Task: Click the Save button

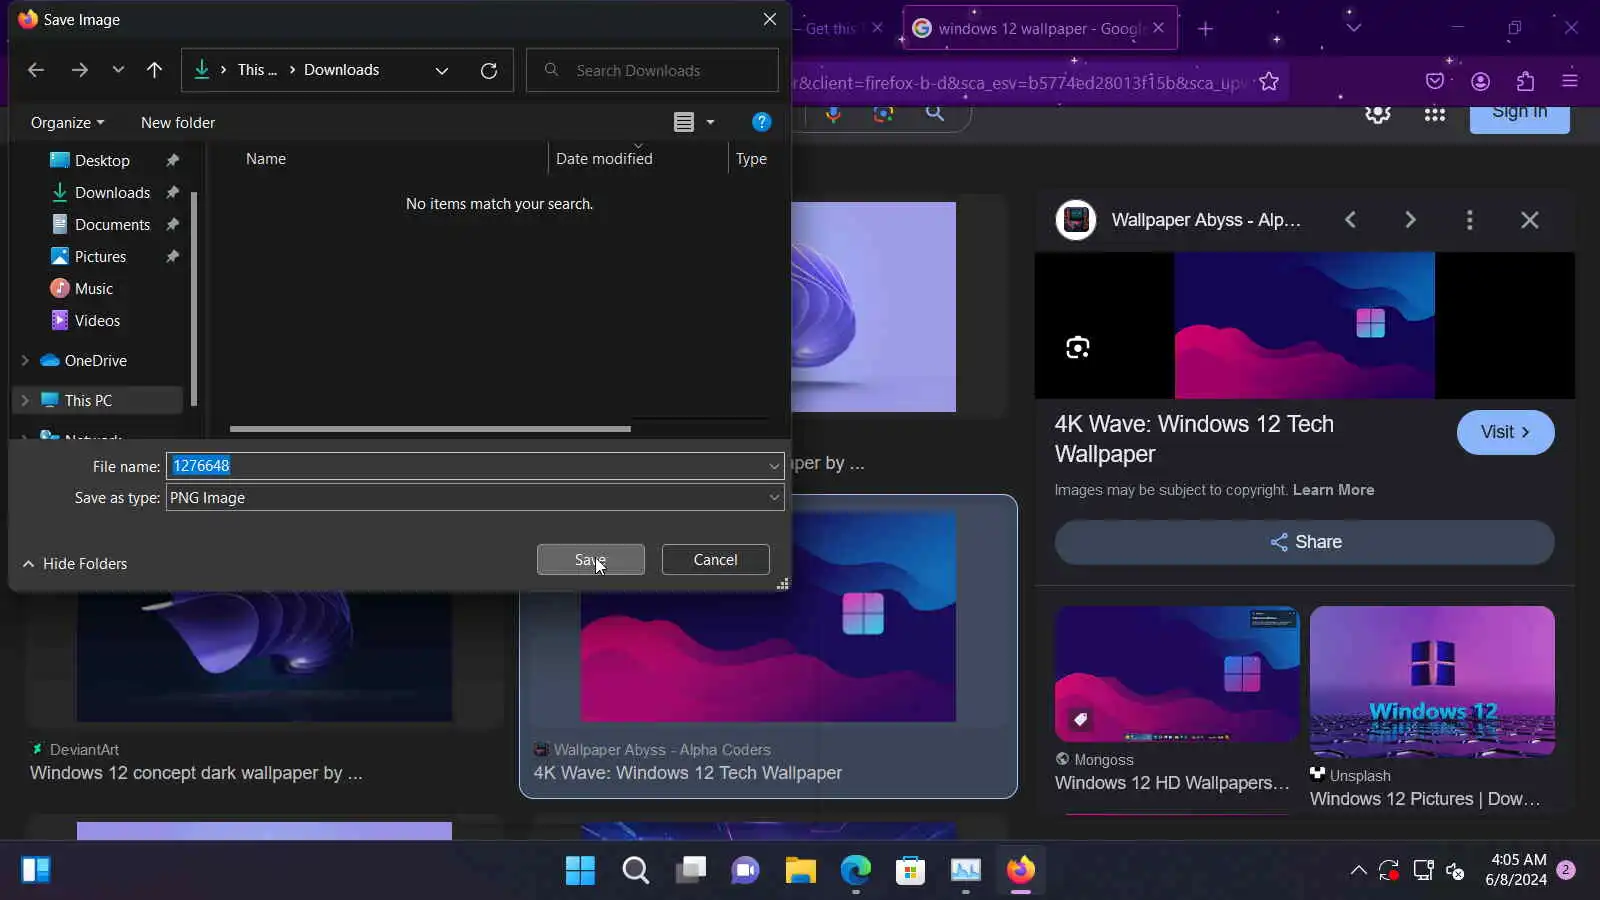Action: (591, 560)
